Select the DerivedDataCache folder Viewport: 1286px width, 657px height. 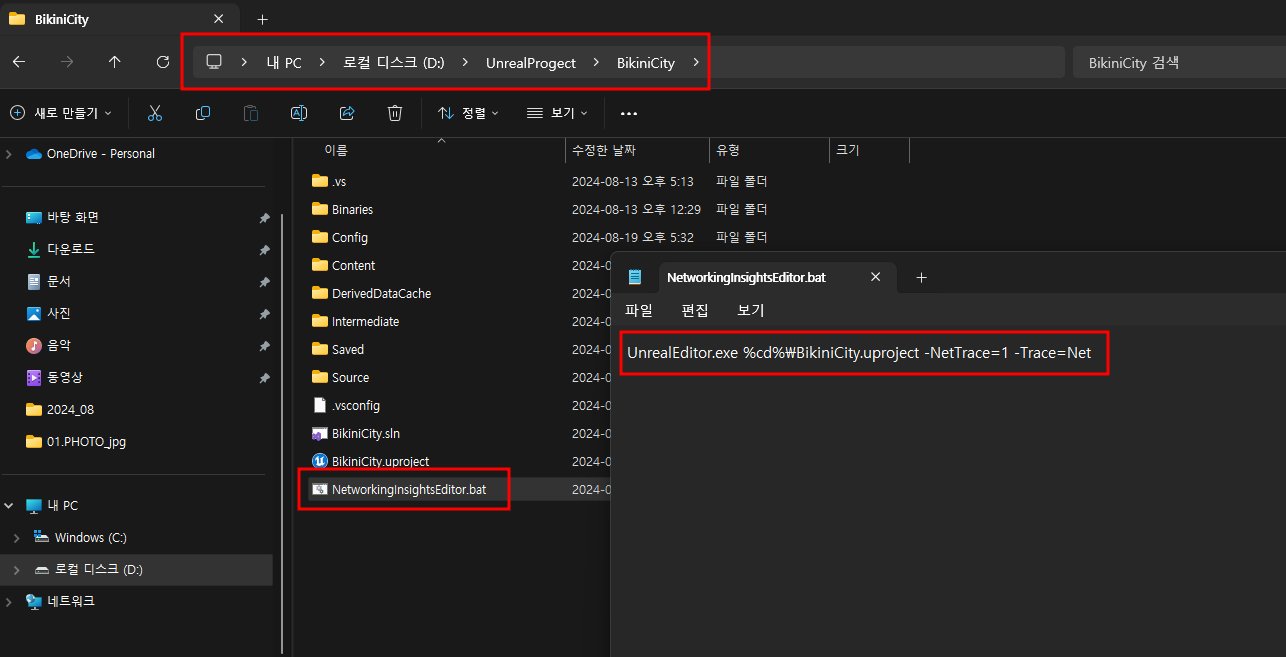coord(381,293)
